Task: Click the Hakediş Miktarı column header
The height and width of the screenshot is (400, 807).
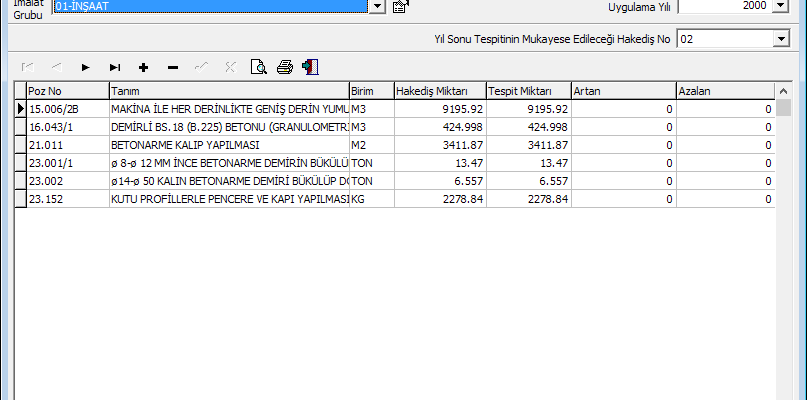Action: [439, 91]
